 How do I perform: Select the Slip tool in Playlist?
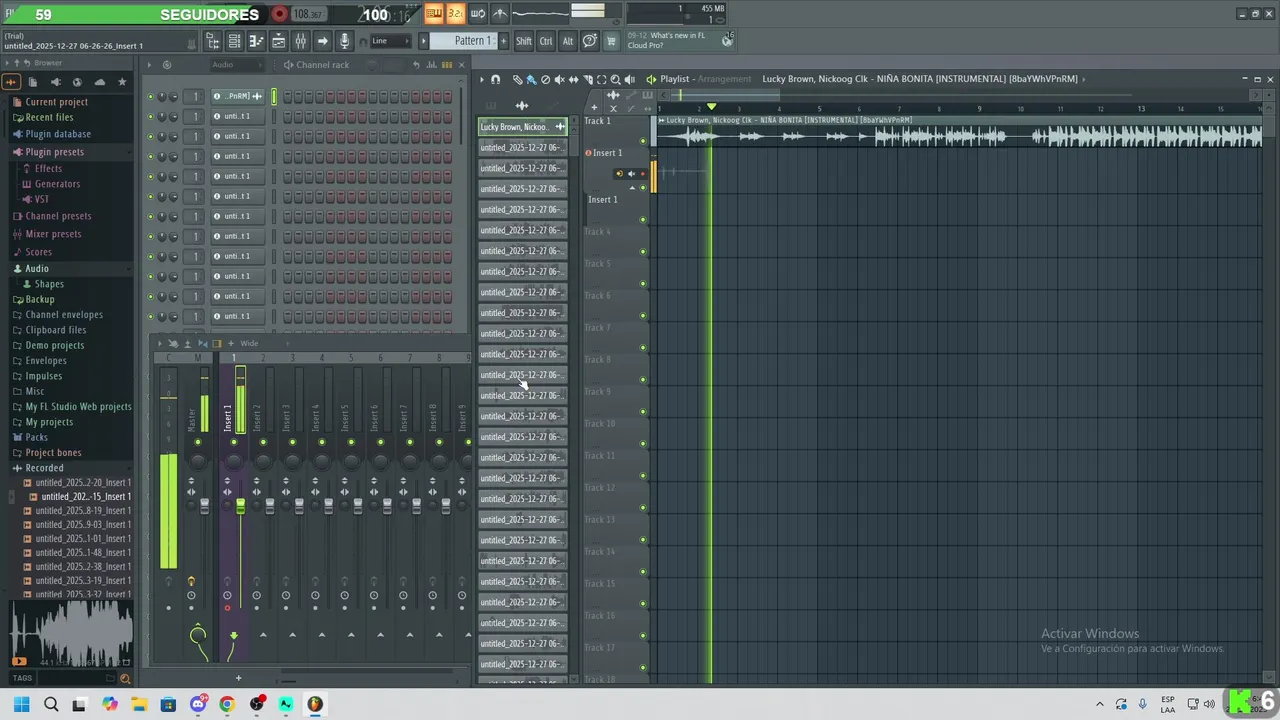[573, 79]
